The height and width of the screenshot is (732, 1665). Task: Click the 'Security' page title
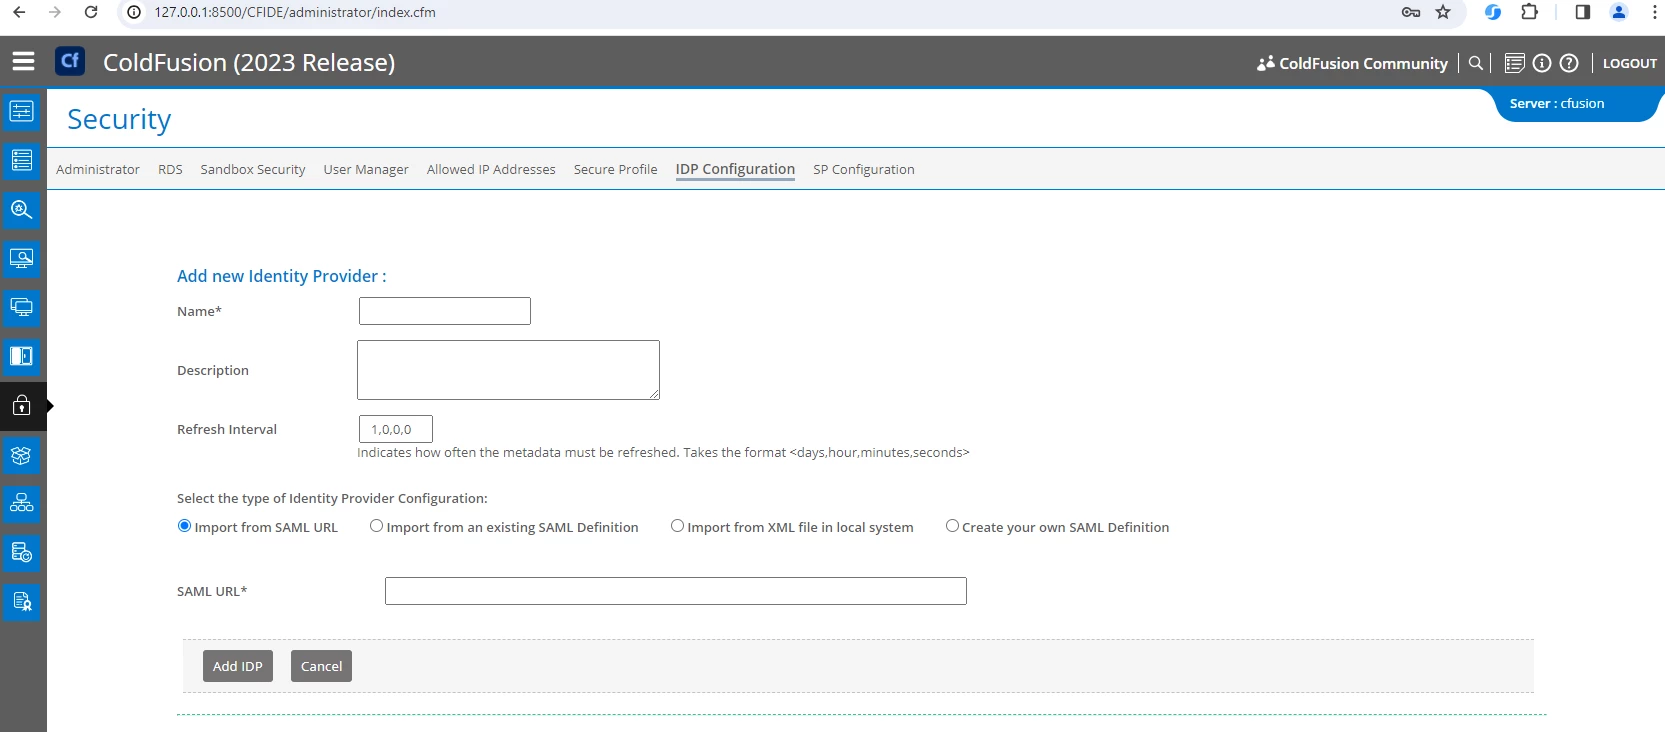[x=119, y=119]
